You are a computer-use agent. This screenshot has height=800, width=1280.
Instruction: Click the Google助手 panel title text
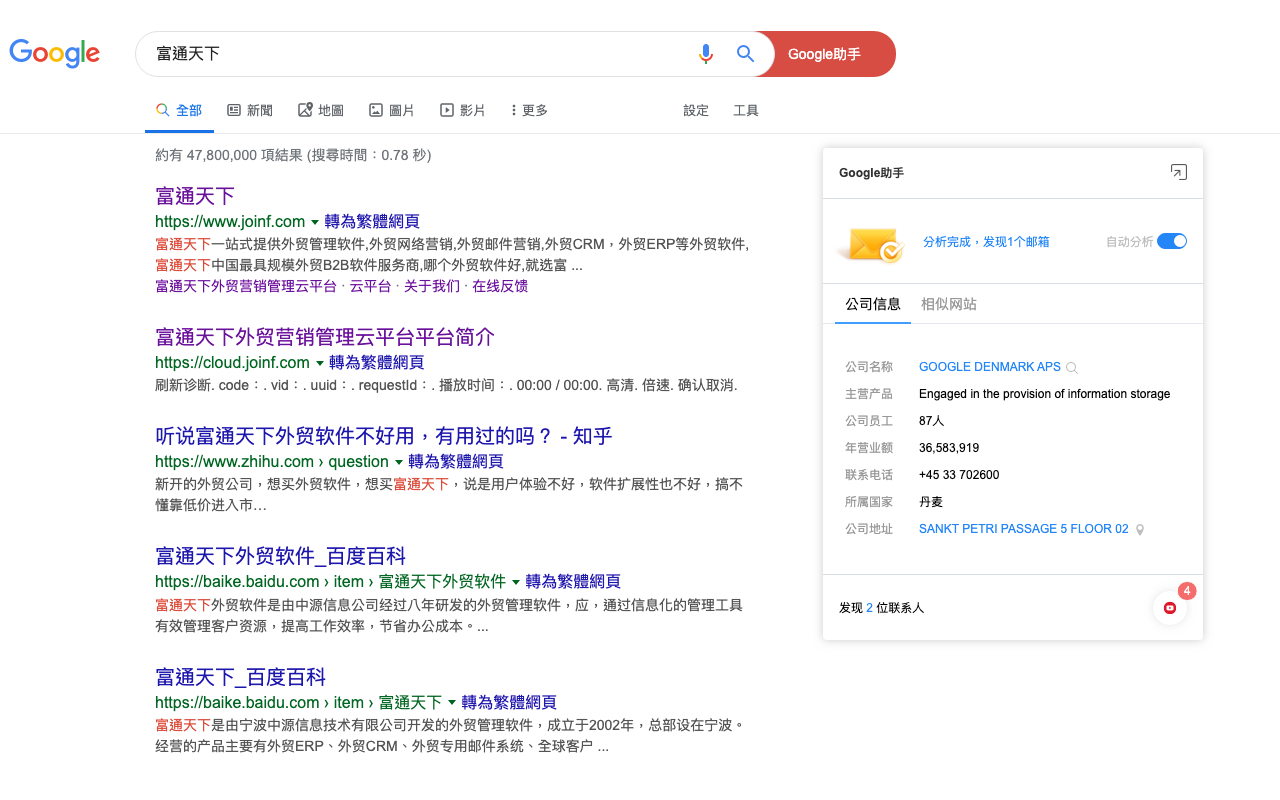point(871,173)
